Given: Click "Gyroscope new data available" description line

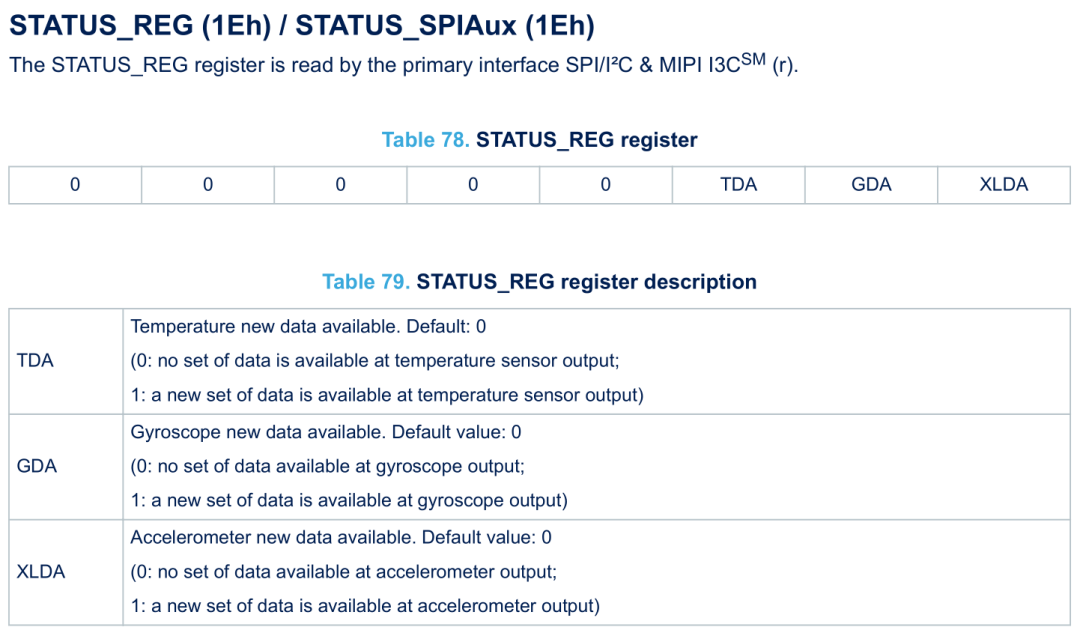Looking at the screenshot, I should point(326,432).
